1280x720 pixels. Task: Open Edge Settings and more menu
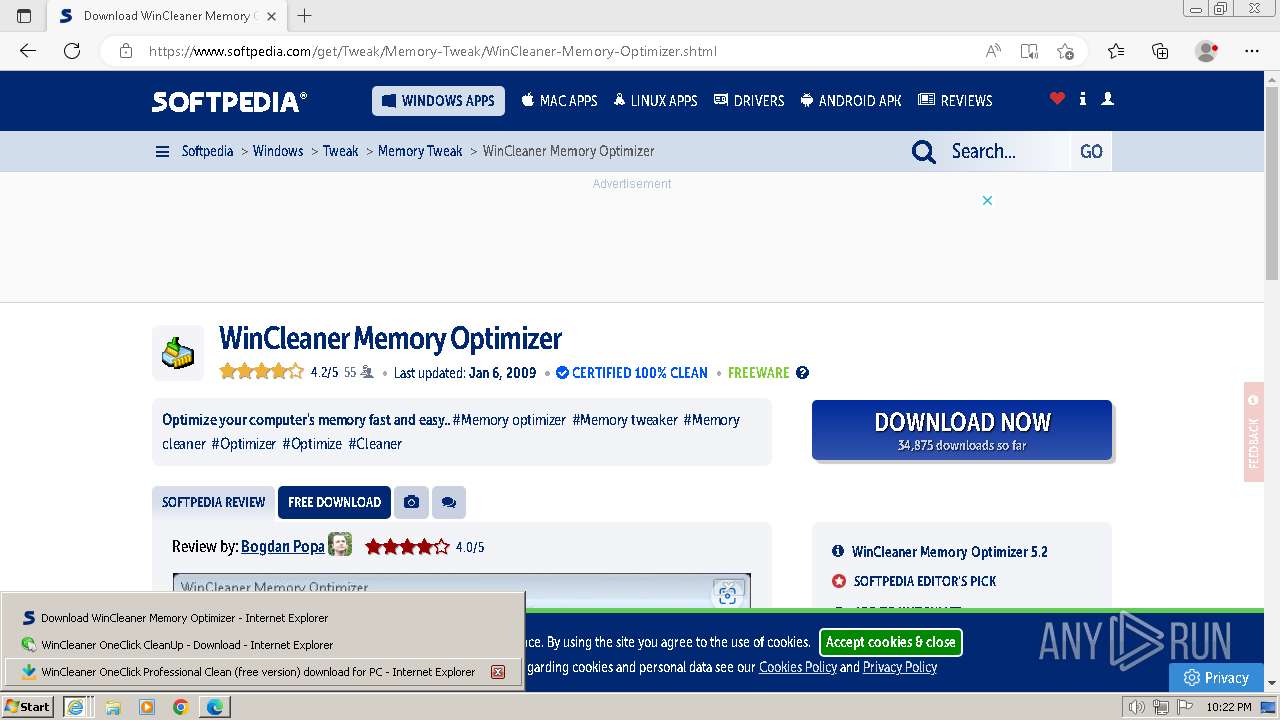[1252, 51]
